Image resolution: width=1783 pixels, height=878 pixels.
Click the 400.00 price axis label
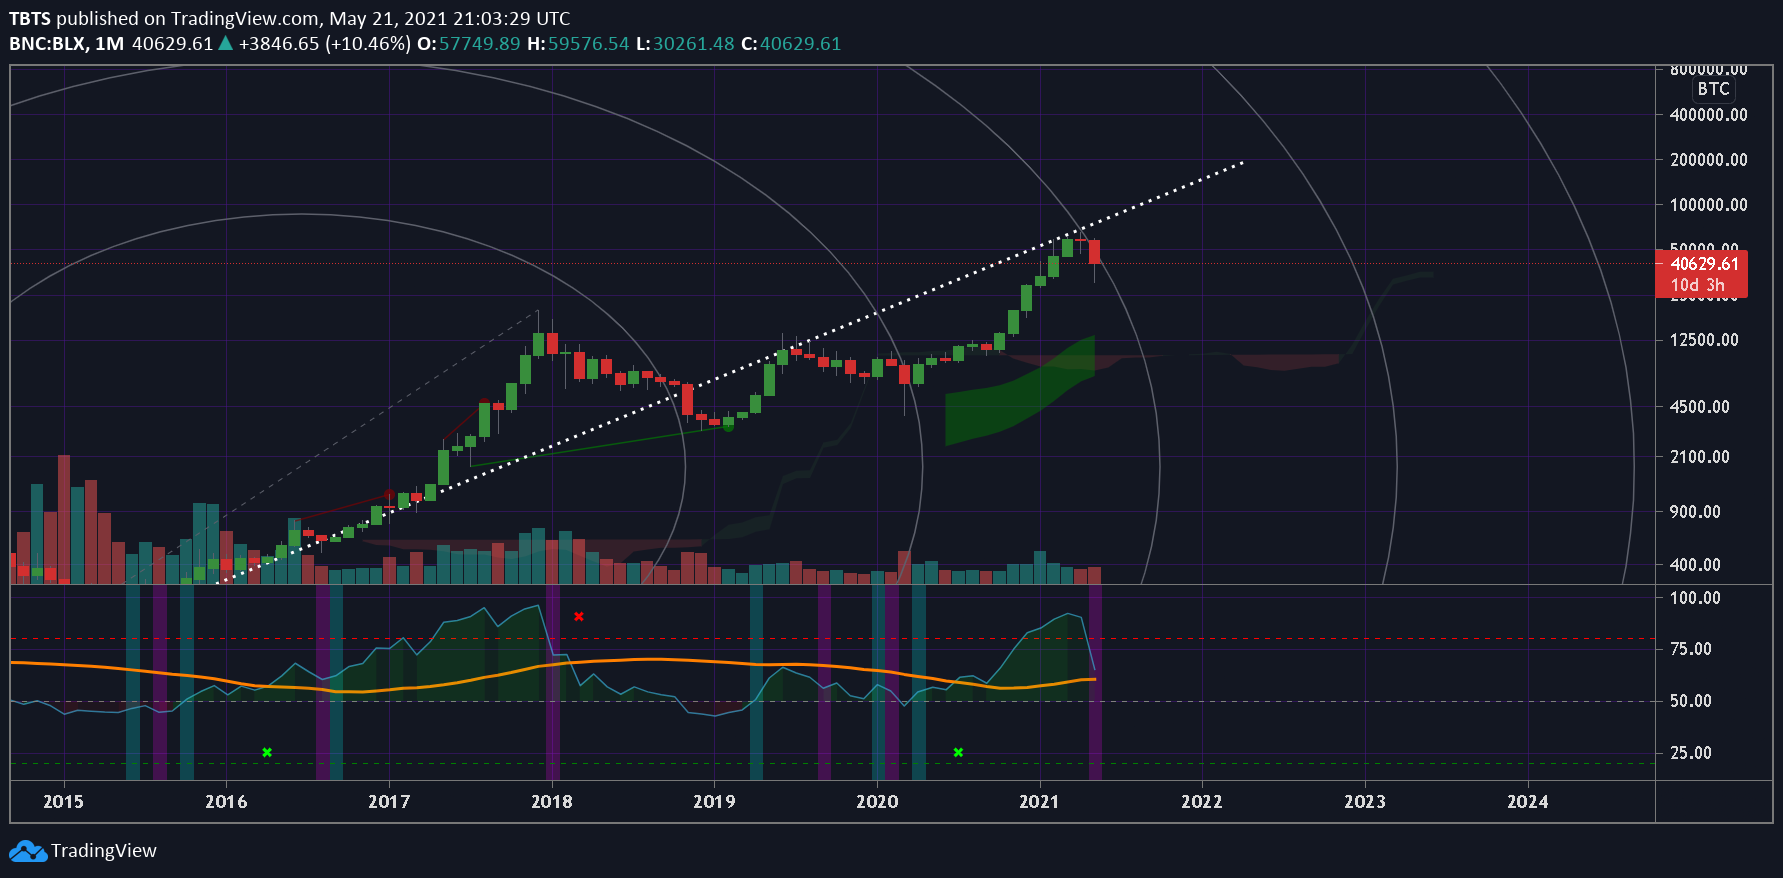(x=1695, y=565)
